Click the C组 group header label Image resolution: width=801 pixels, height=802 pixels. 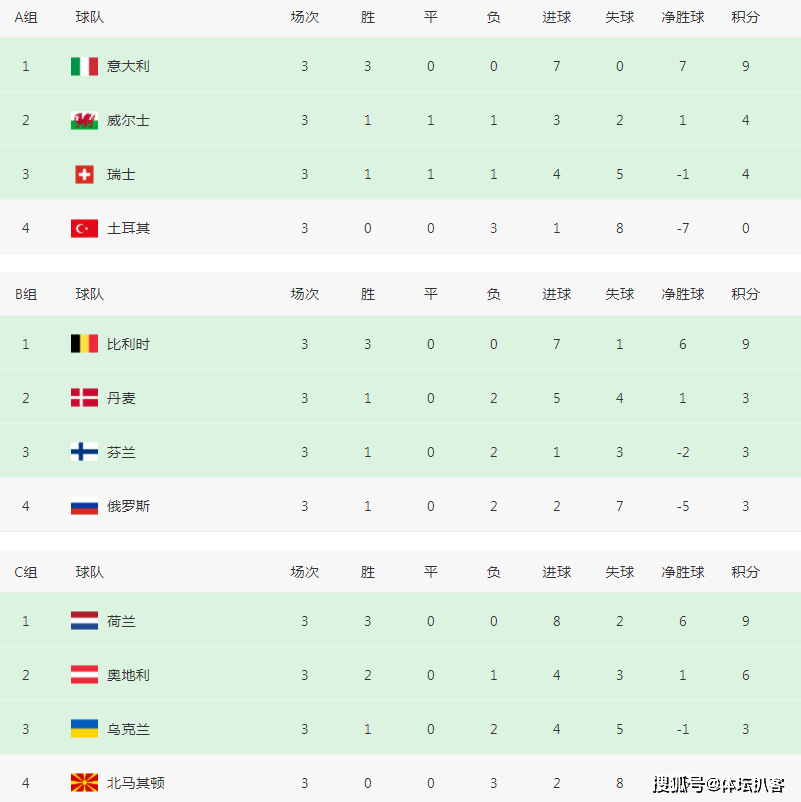pos(26,572)
